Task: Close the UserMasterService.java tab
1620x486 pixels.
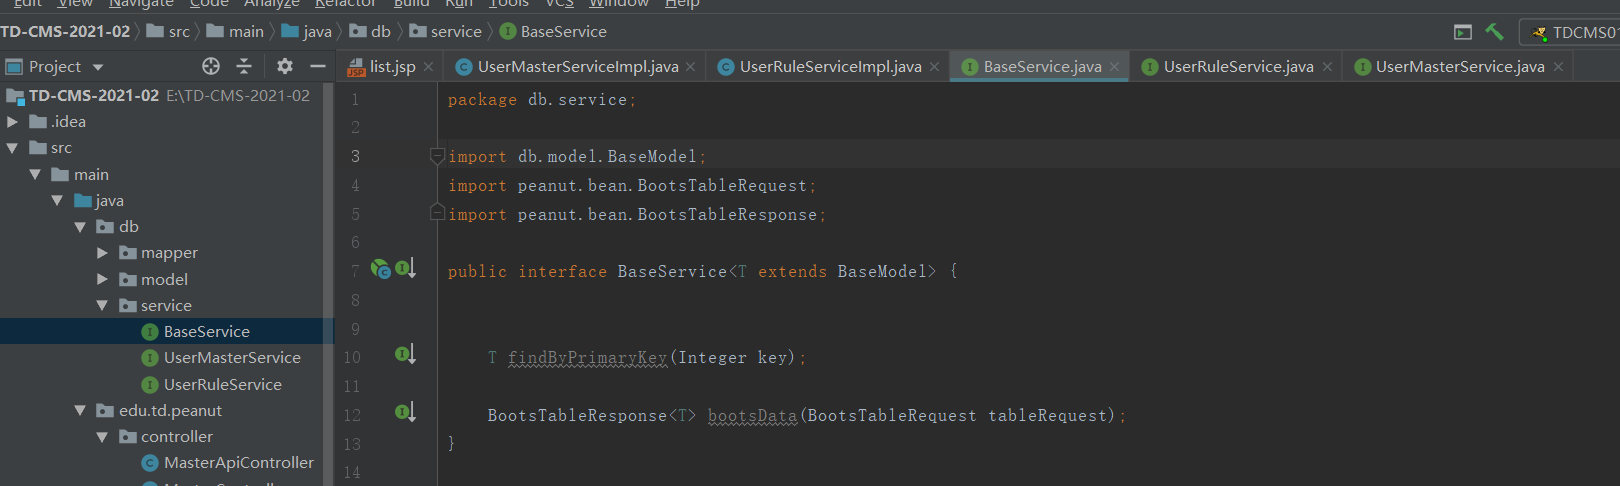Action: 1558,67
